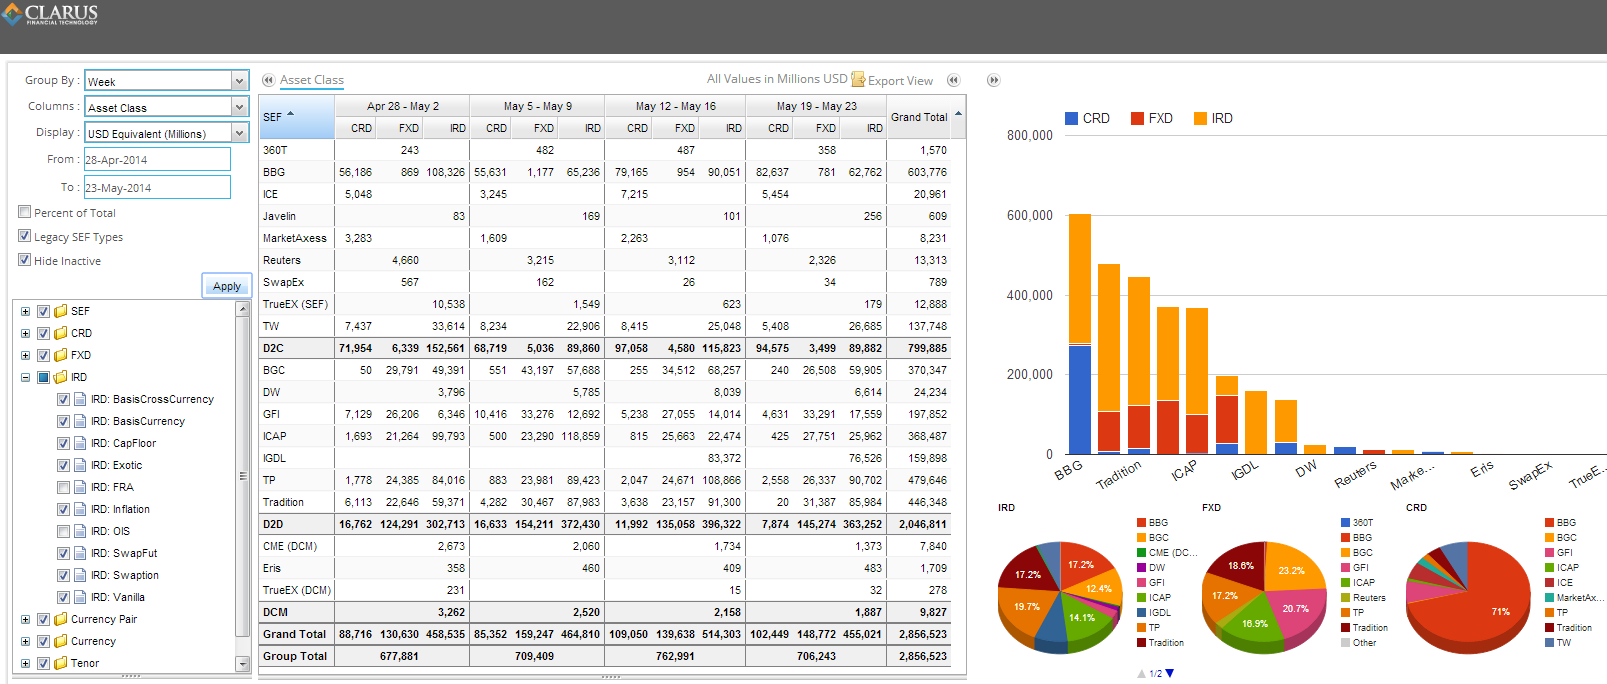Click the Export View icon
Image resolution: width=1607 pixels, height=684 pixels.
click(858, 79)
